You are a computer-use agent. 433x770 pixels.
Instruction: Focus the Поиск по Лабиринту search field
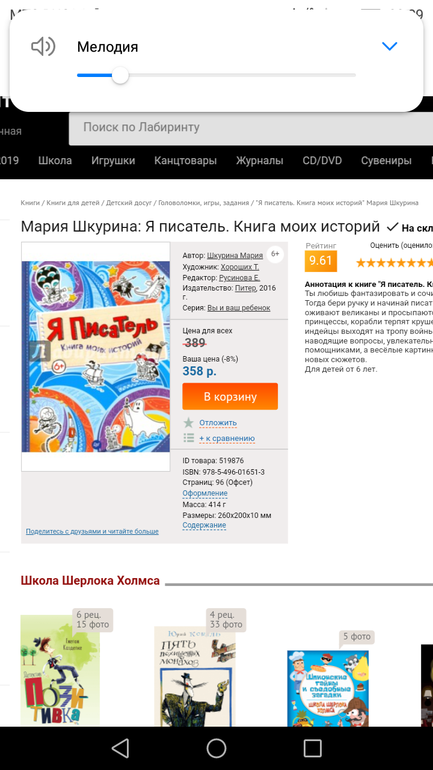click(x=251, y=128)
